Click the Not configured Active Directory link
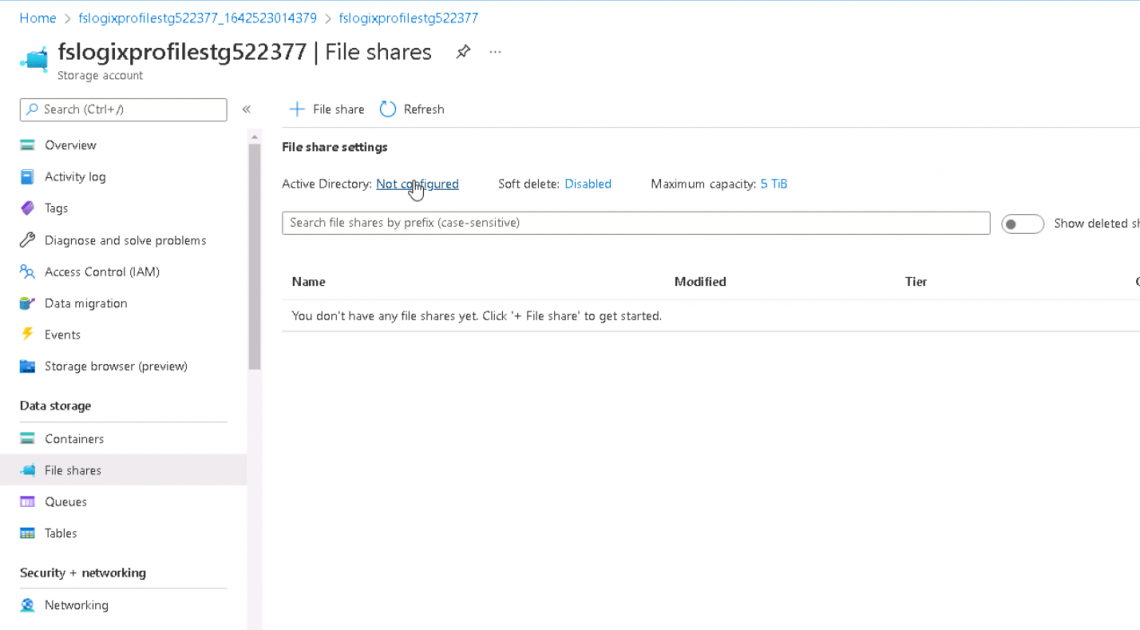This screenshot has width=1140, height=630. tap(417, 184)
